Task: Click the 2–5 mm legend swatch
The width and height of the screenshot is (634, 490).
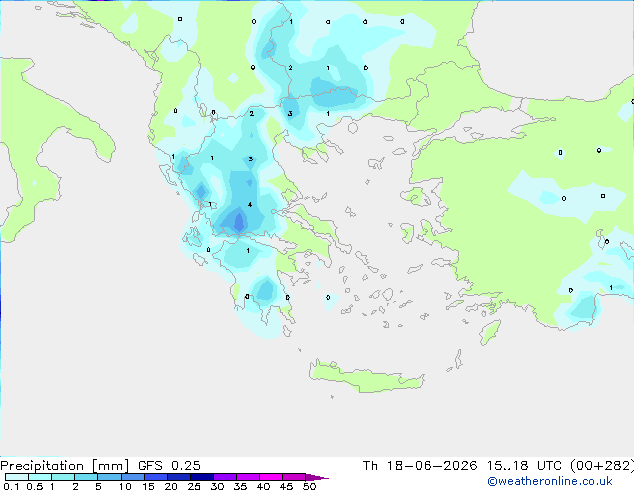Action: [86, 477]
